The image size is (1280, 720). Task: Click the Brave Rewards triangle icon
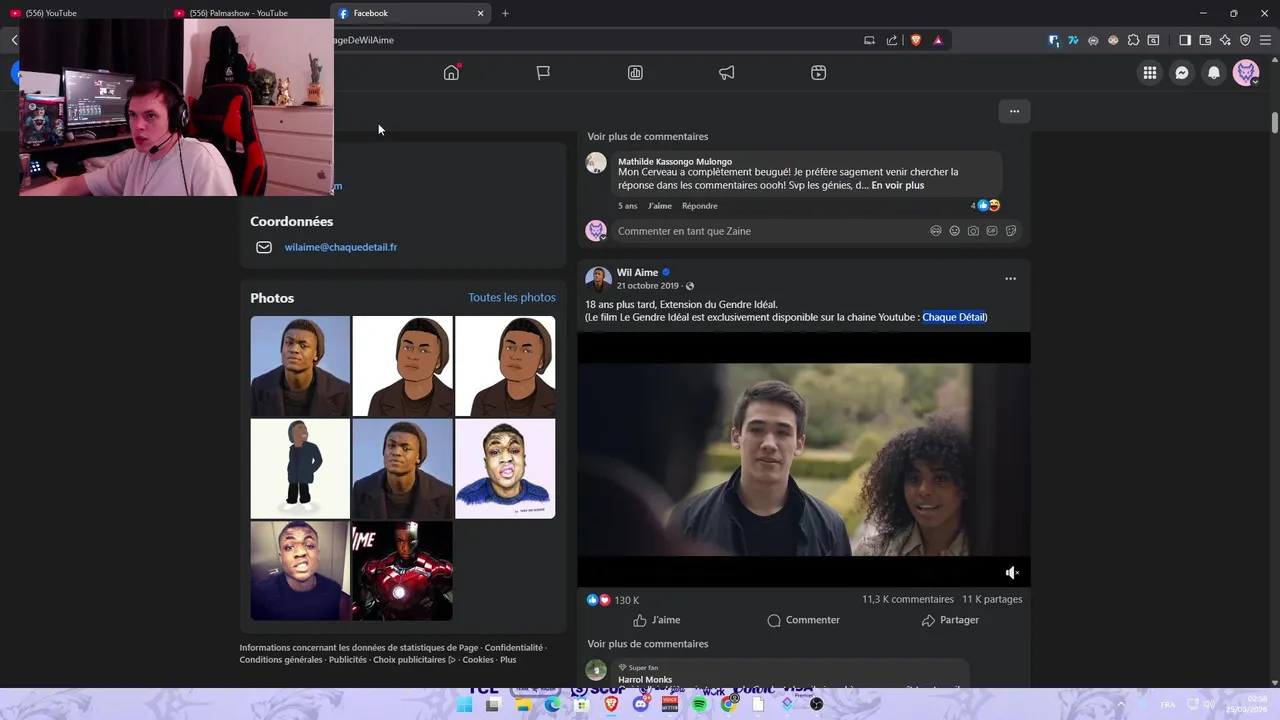click(938, 40)
